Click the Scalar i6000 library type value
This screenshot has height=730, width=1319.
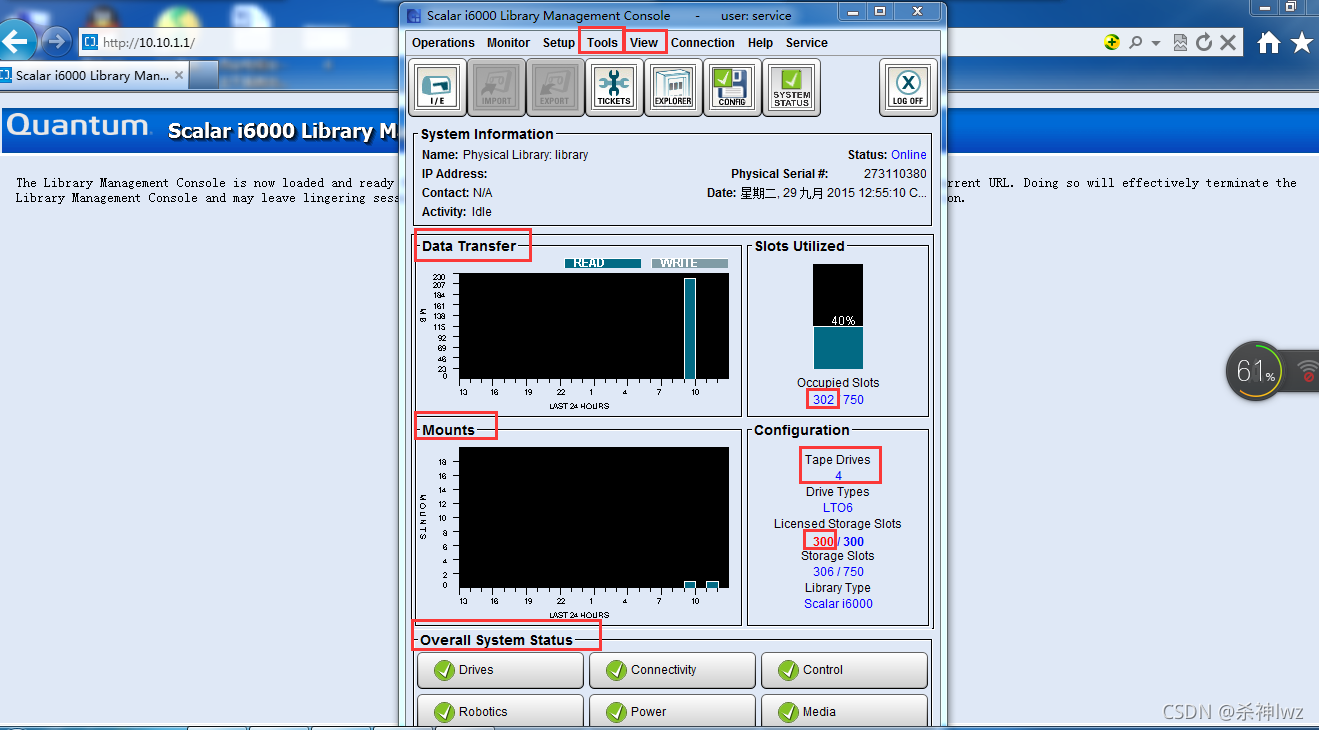[x=838, y=604]
